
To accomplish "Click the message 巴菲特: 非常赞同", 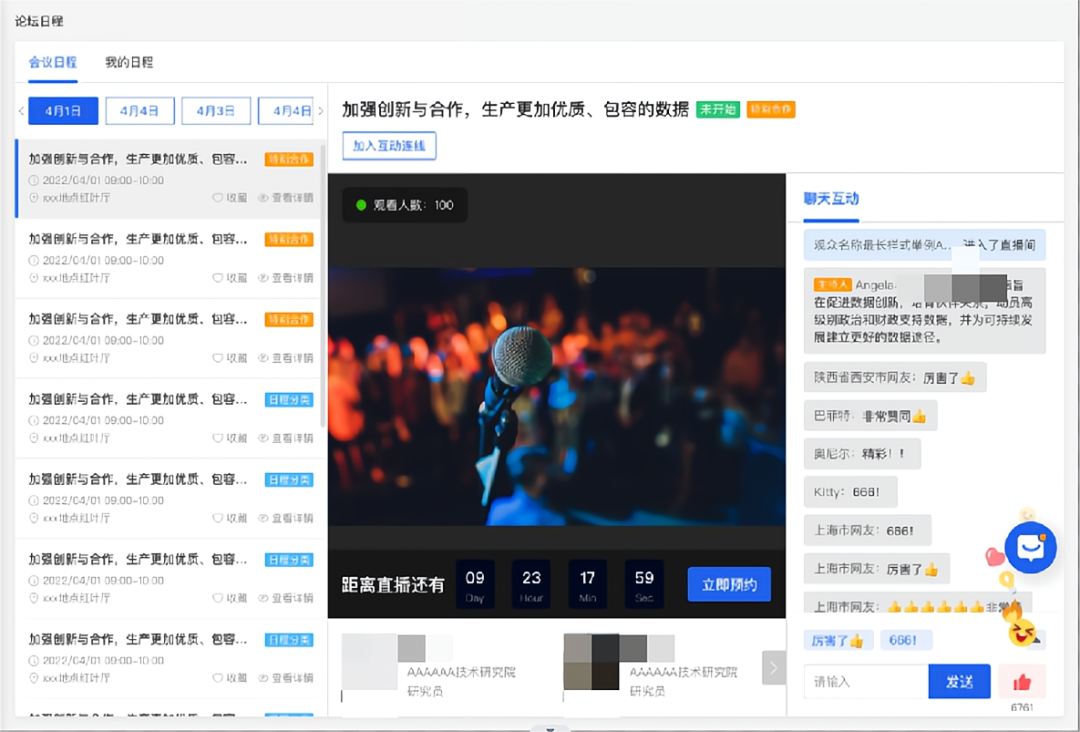I will (x=870, y=416).
